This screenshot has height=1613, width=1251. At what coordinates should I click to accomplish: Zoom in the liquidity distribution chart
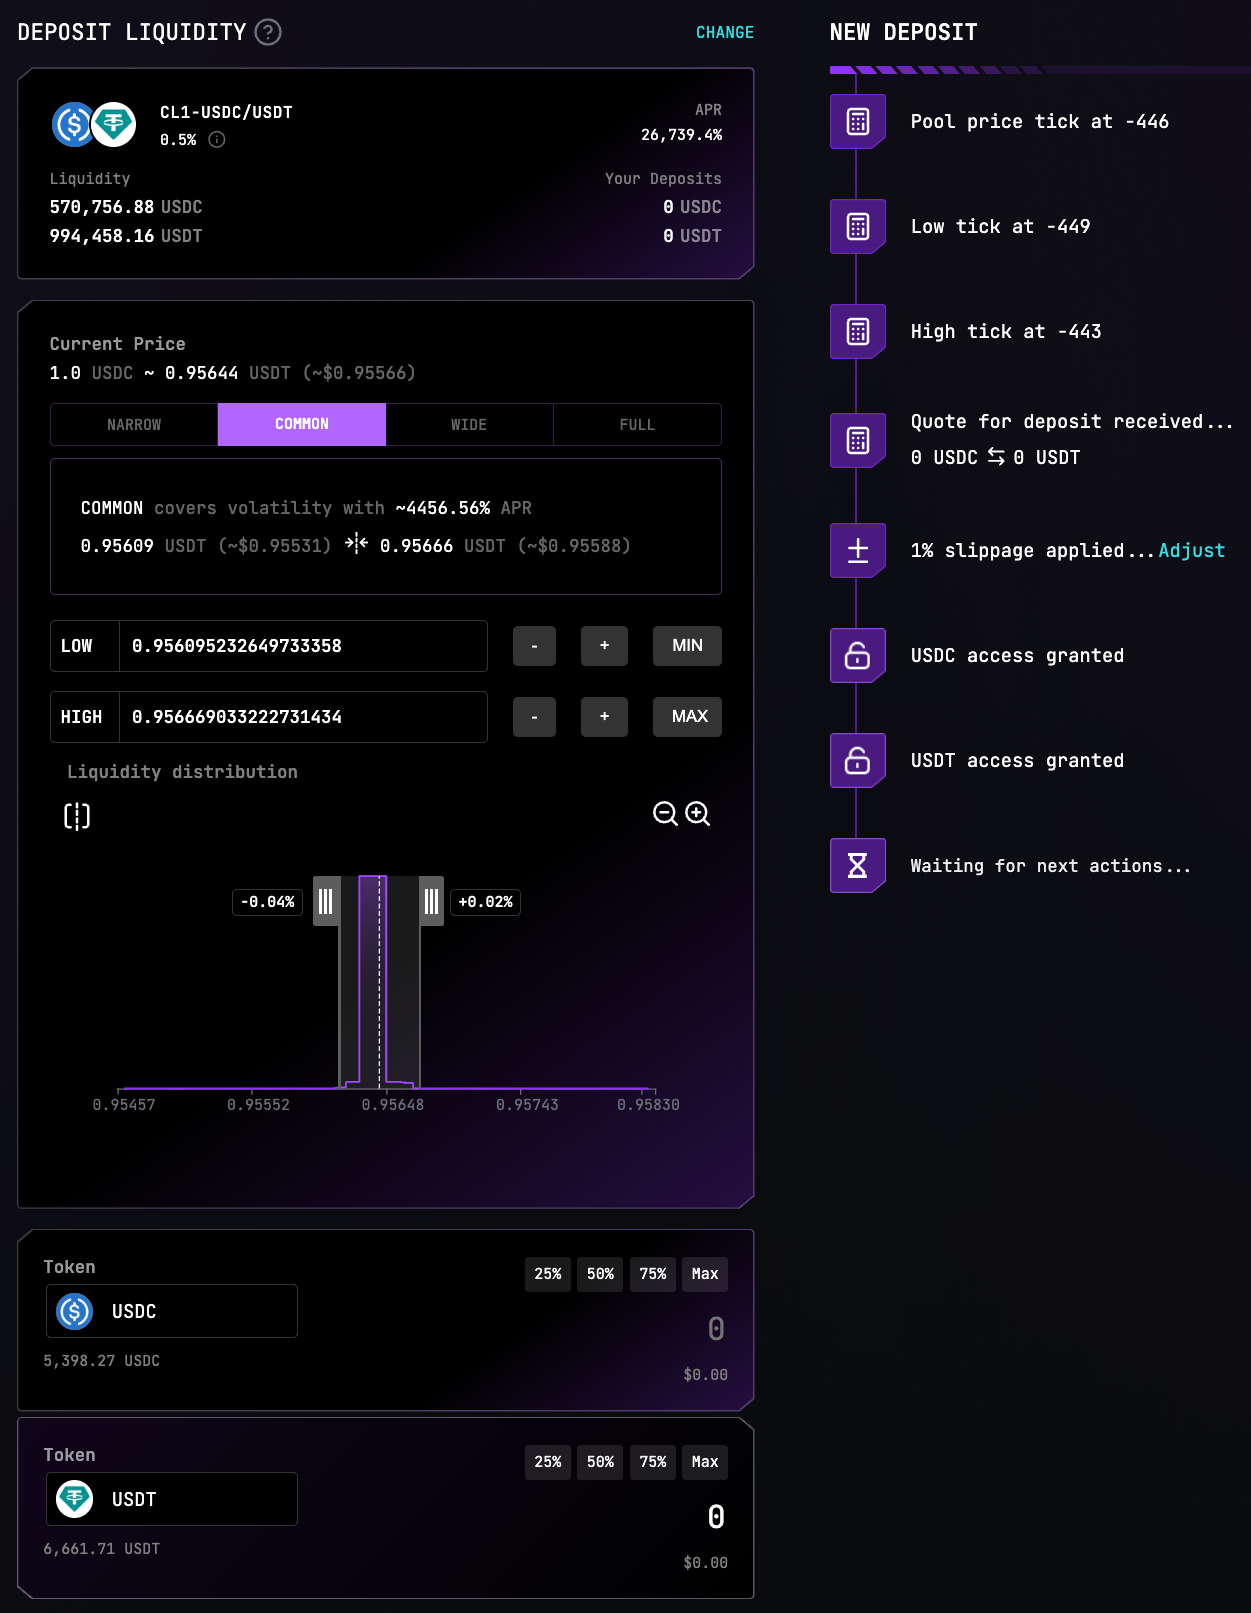point(698,814)
